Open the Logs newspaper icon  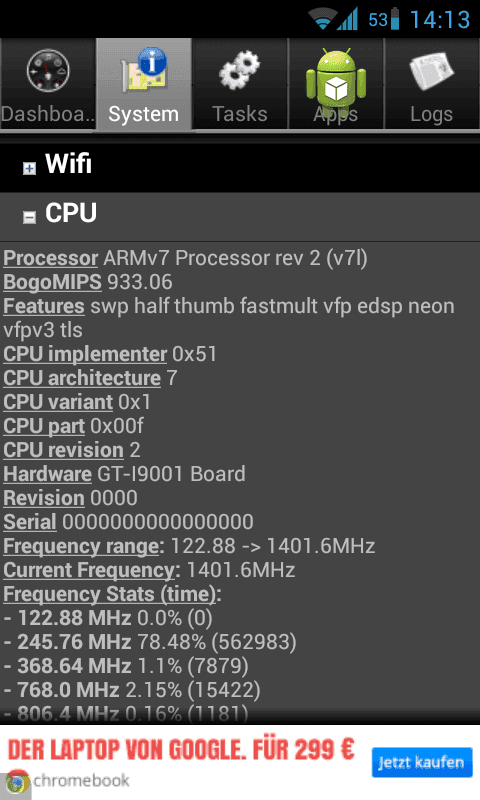(x=431, y=70)
